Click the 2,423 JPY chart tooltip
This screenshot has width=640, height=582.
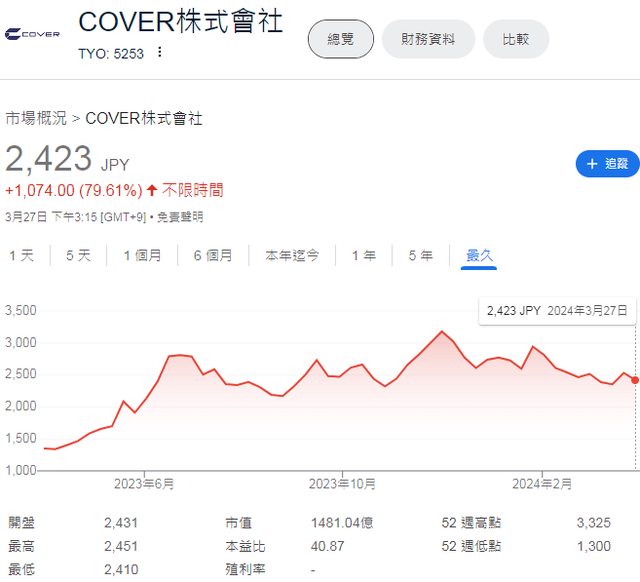click(x=557, y=311)
